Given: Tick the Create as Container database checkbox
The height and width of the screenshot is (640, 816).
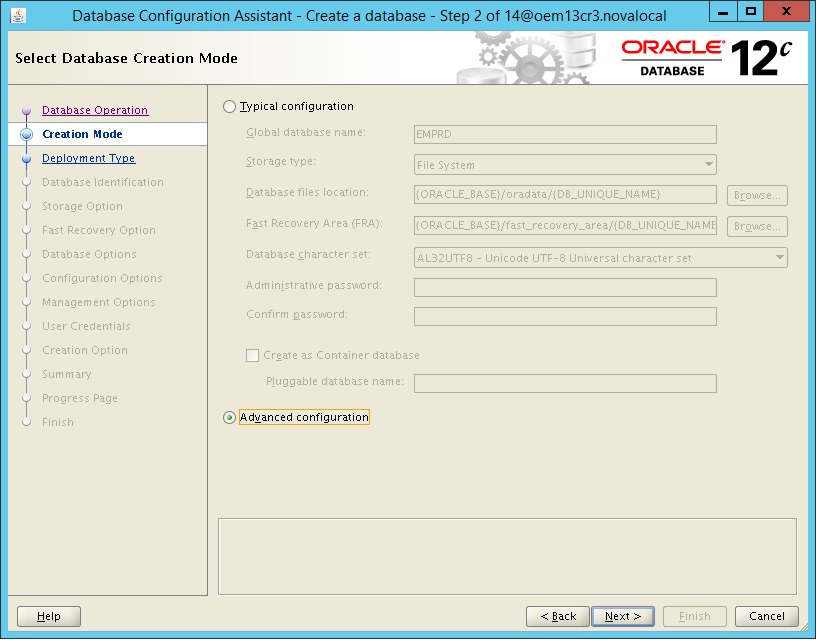Looking at the screenshot, I should (x=252, y=355).
